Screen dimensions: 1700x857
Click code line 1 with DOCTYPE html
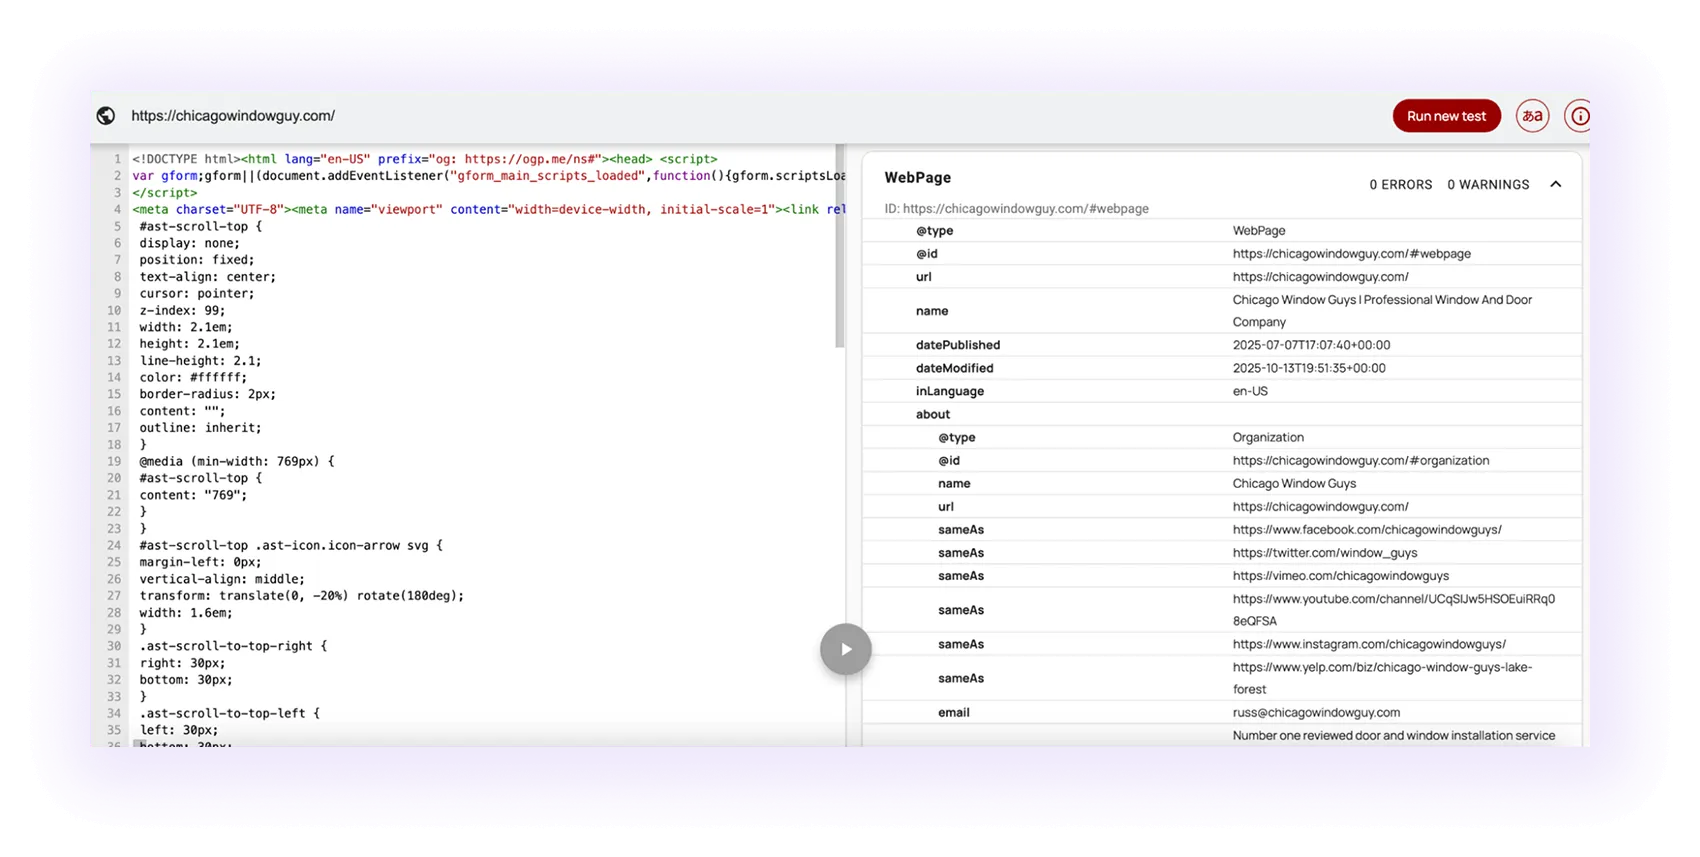pos(425,159)
